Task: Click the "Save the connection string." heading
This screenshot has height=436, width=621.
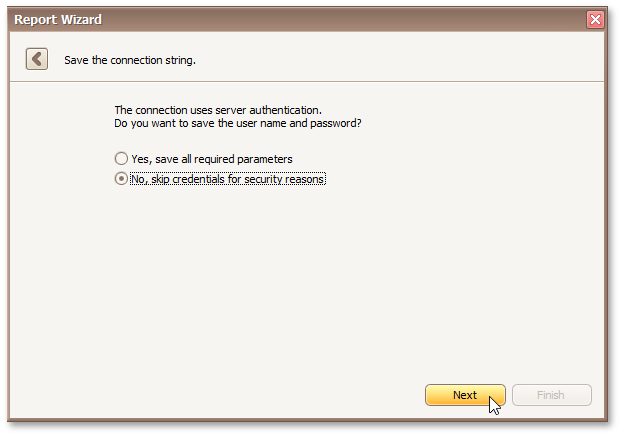Action: 130,60
